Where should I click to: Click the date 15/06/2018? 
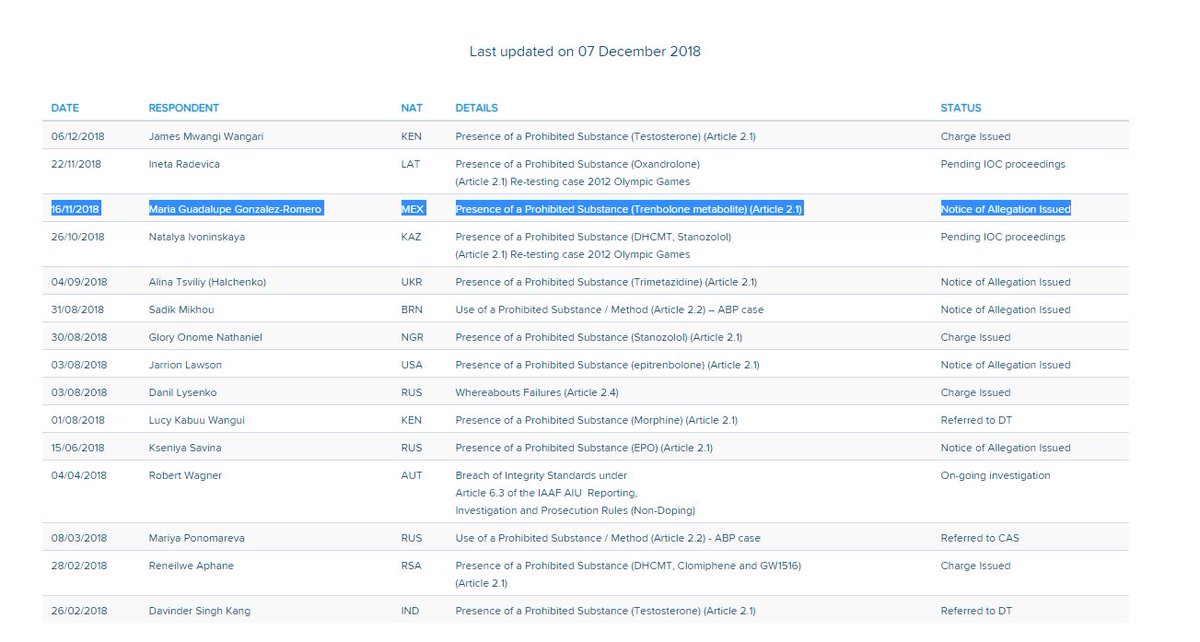tap(79, 448)
